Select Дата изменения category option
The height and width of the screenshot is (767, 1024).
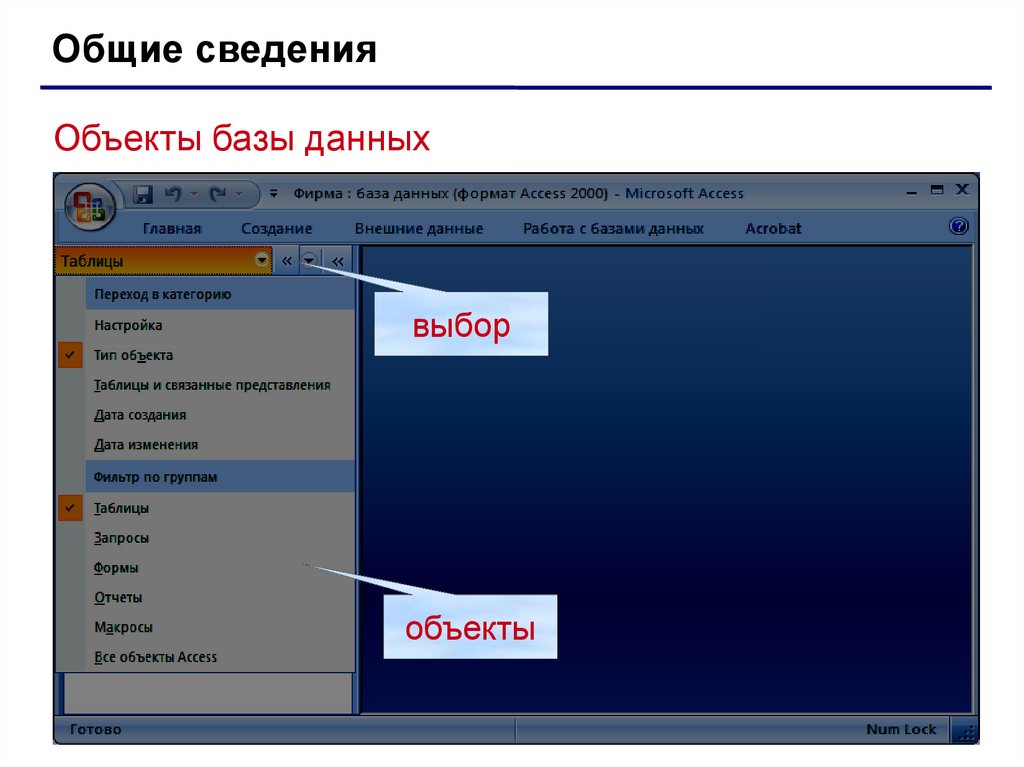[220, 445]
